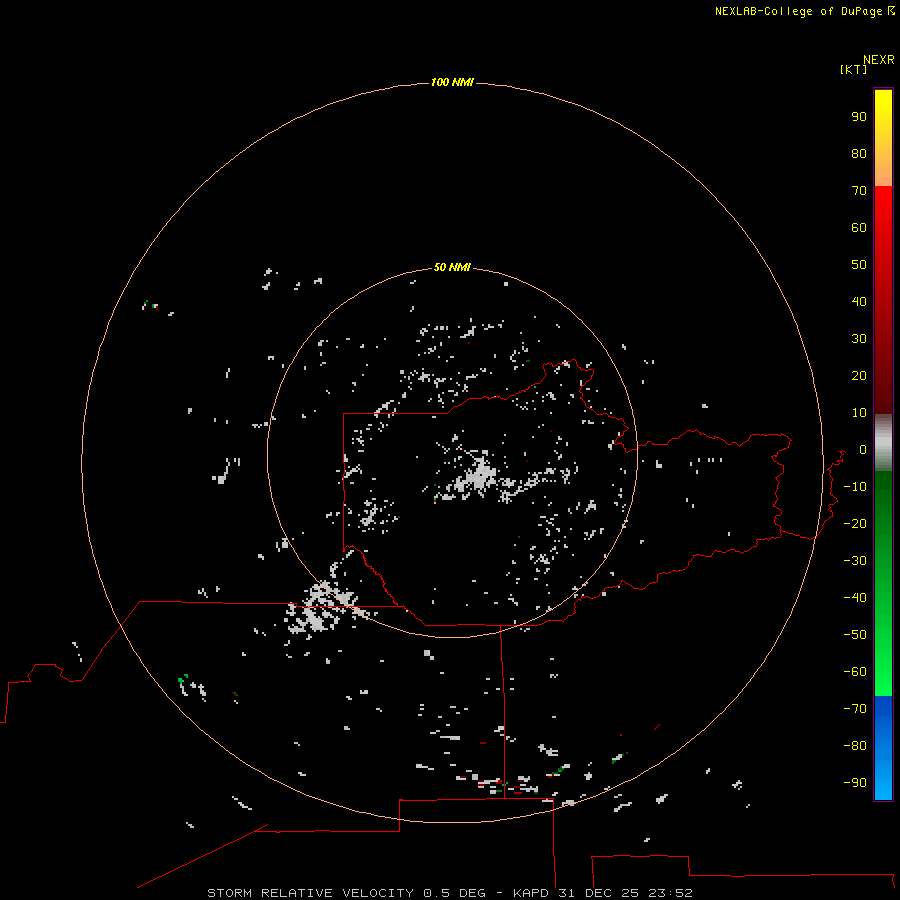Click the -10 value on the velocity scale
Viewport: 900px width, 900px height.
pos(855,487)
